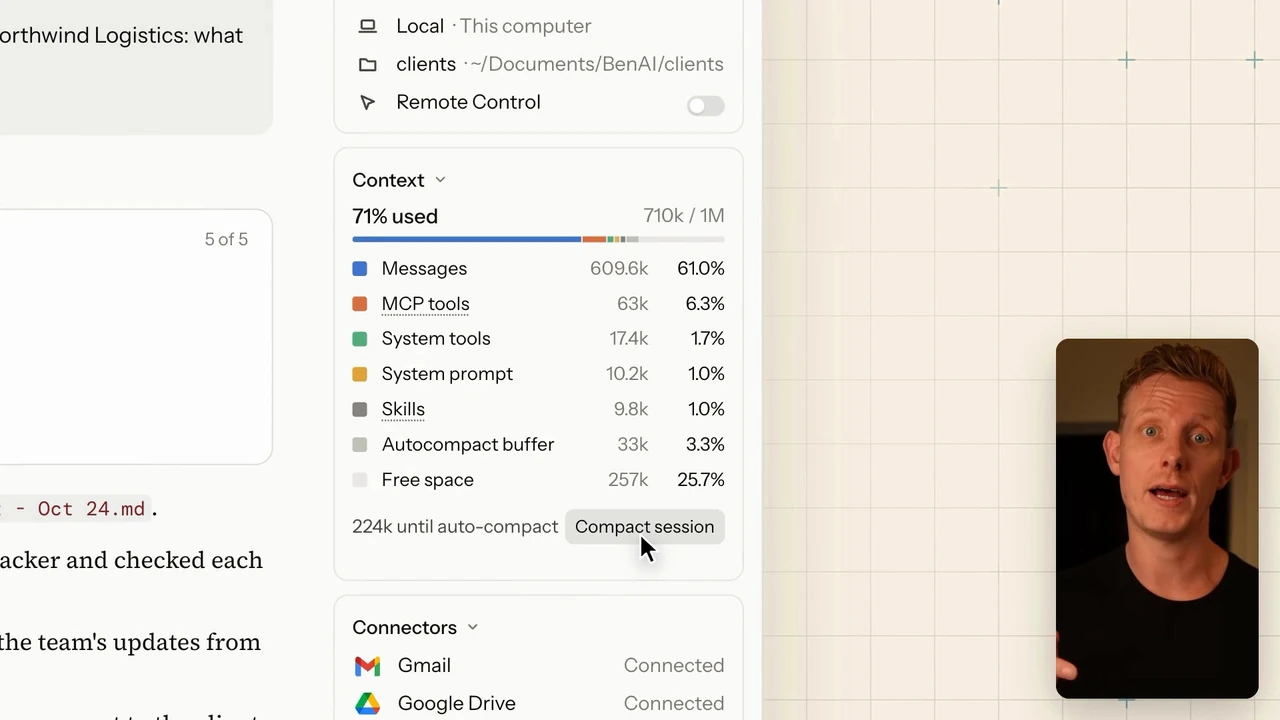1280x720 pixels.
Task: Select the Autocompact buffer row
Action: point(538,445)
